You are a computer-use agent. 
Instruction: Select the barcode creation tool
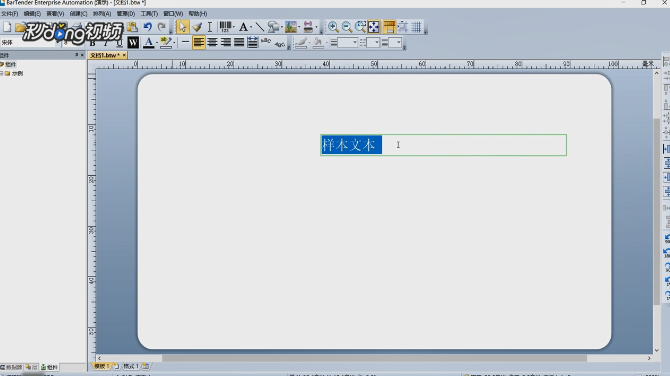click(225, 27)
